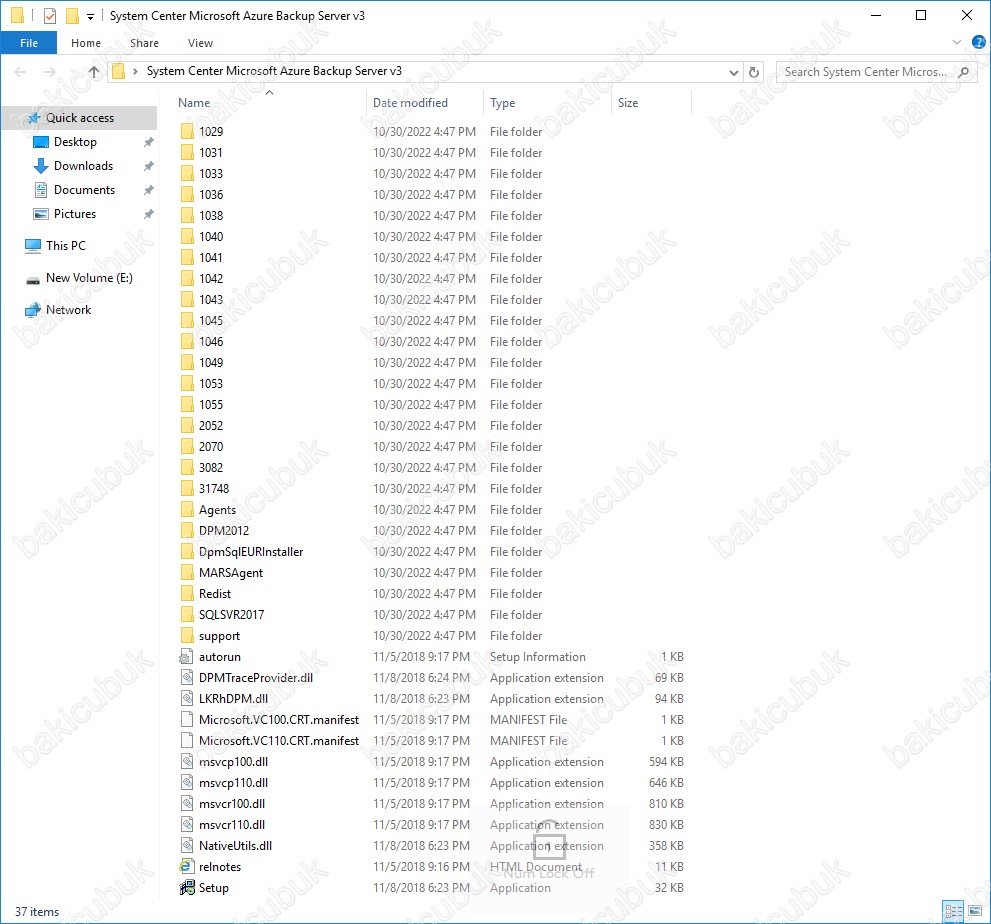Click the New Volume (E:) drive icon
This screenshot has width=991, height=924.
coord(33,279)
